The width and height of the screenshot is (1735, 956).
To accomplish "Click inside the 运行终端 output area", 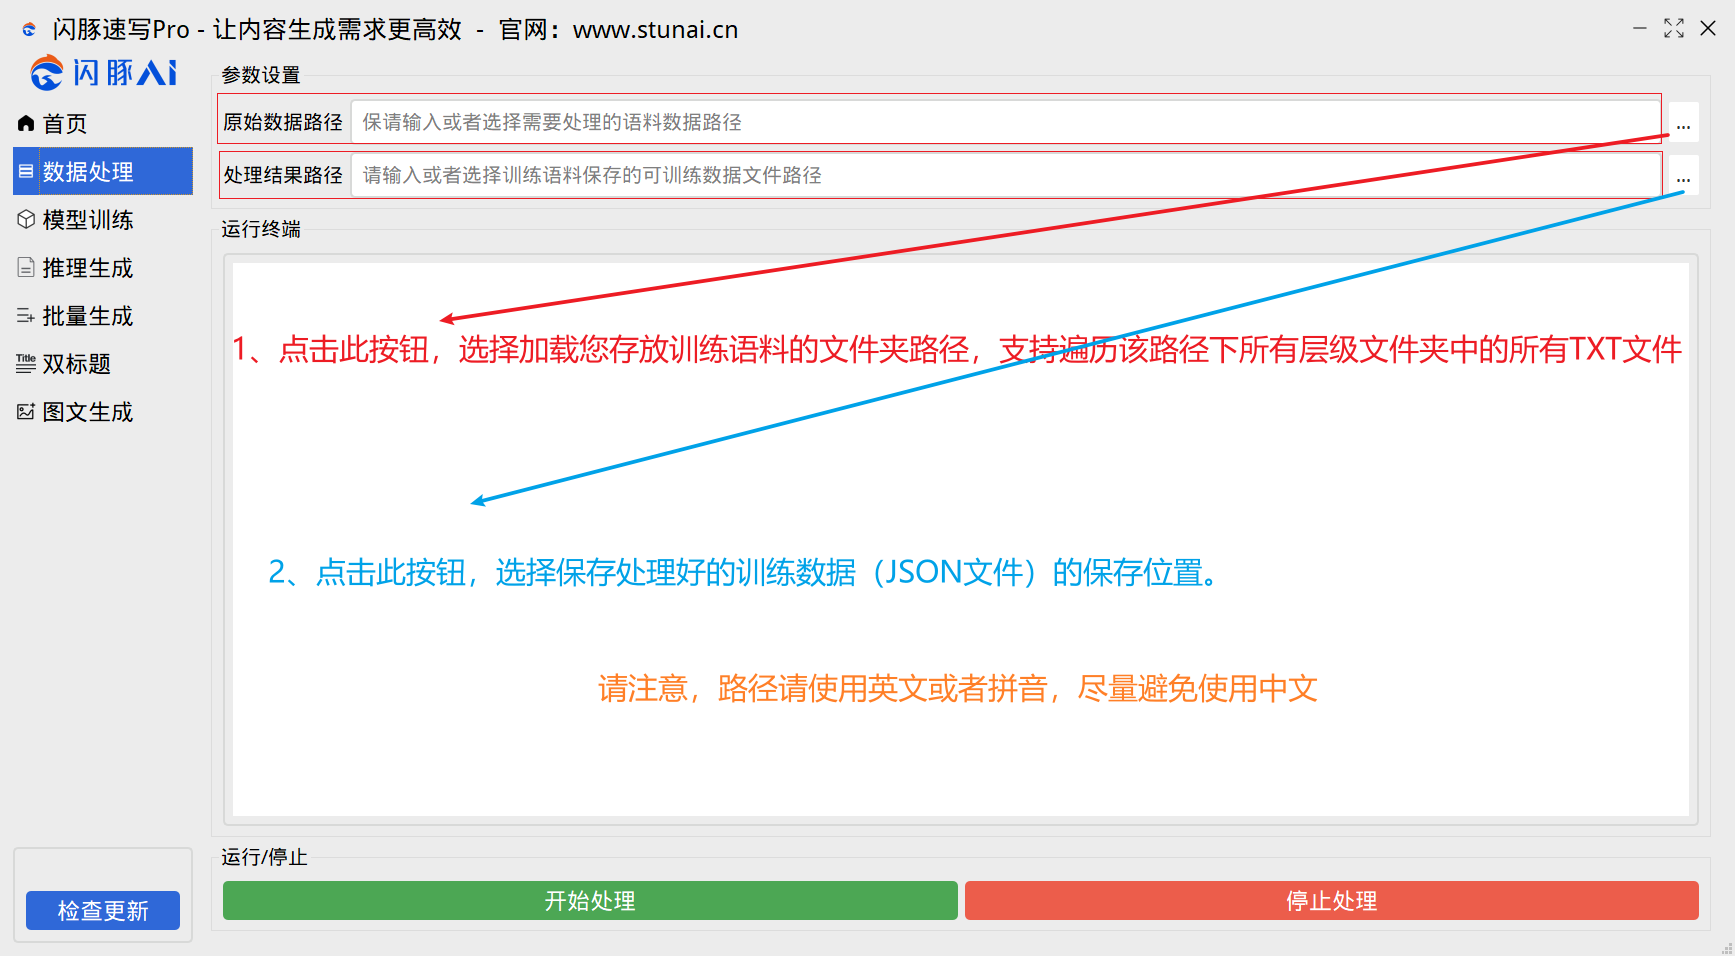I will point(960,540).
